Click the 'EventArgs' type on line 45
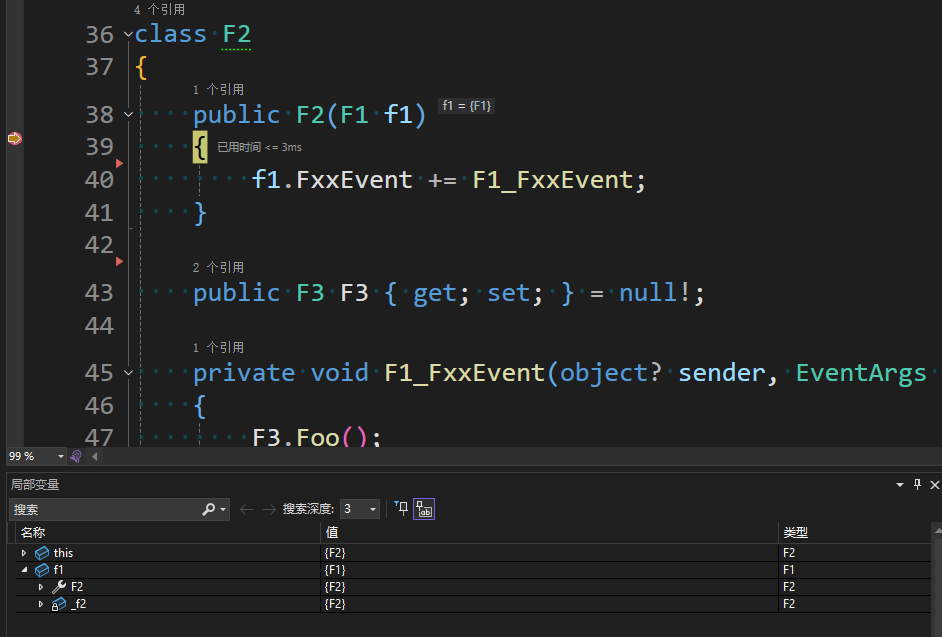This screenshot has height=637, width=942. point(861,373)
